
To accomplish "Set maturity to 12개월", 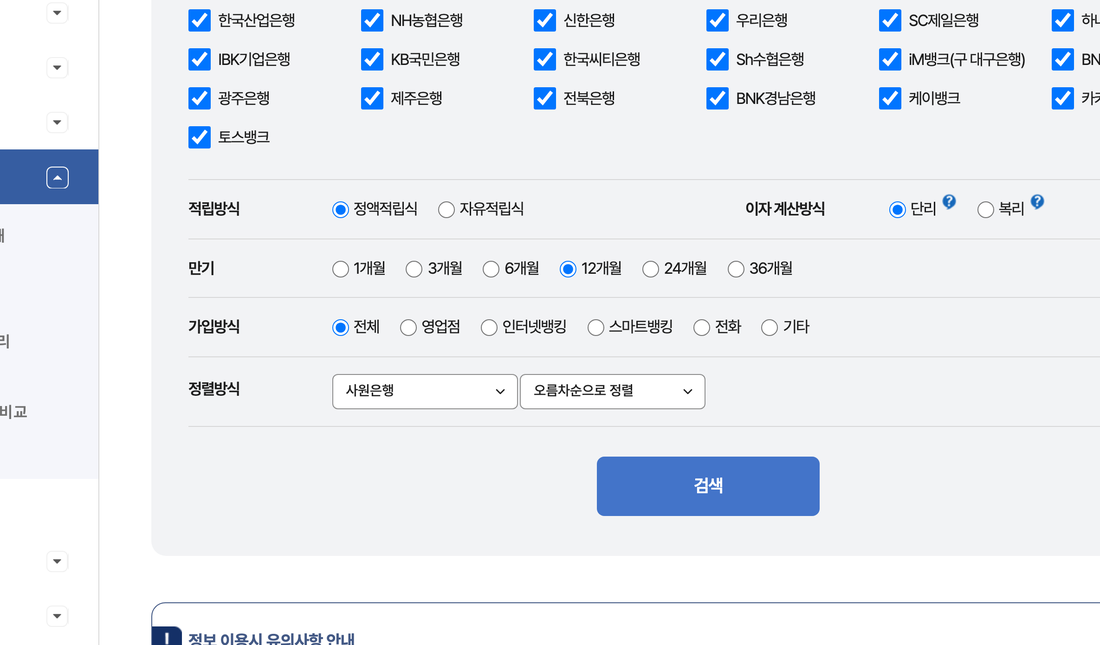I will click(x=568, y=270).
